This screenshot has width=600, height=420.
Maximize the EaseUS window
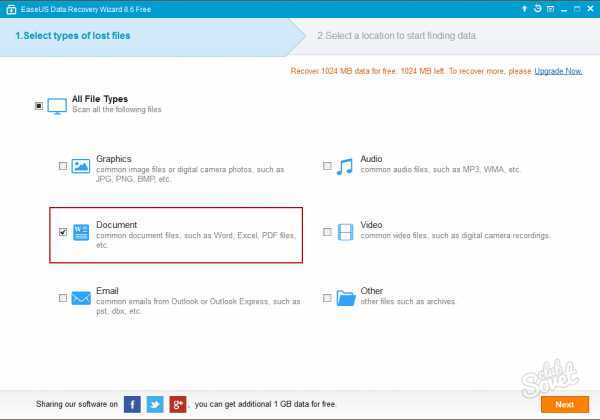click(x=577, y=9)
